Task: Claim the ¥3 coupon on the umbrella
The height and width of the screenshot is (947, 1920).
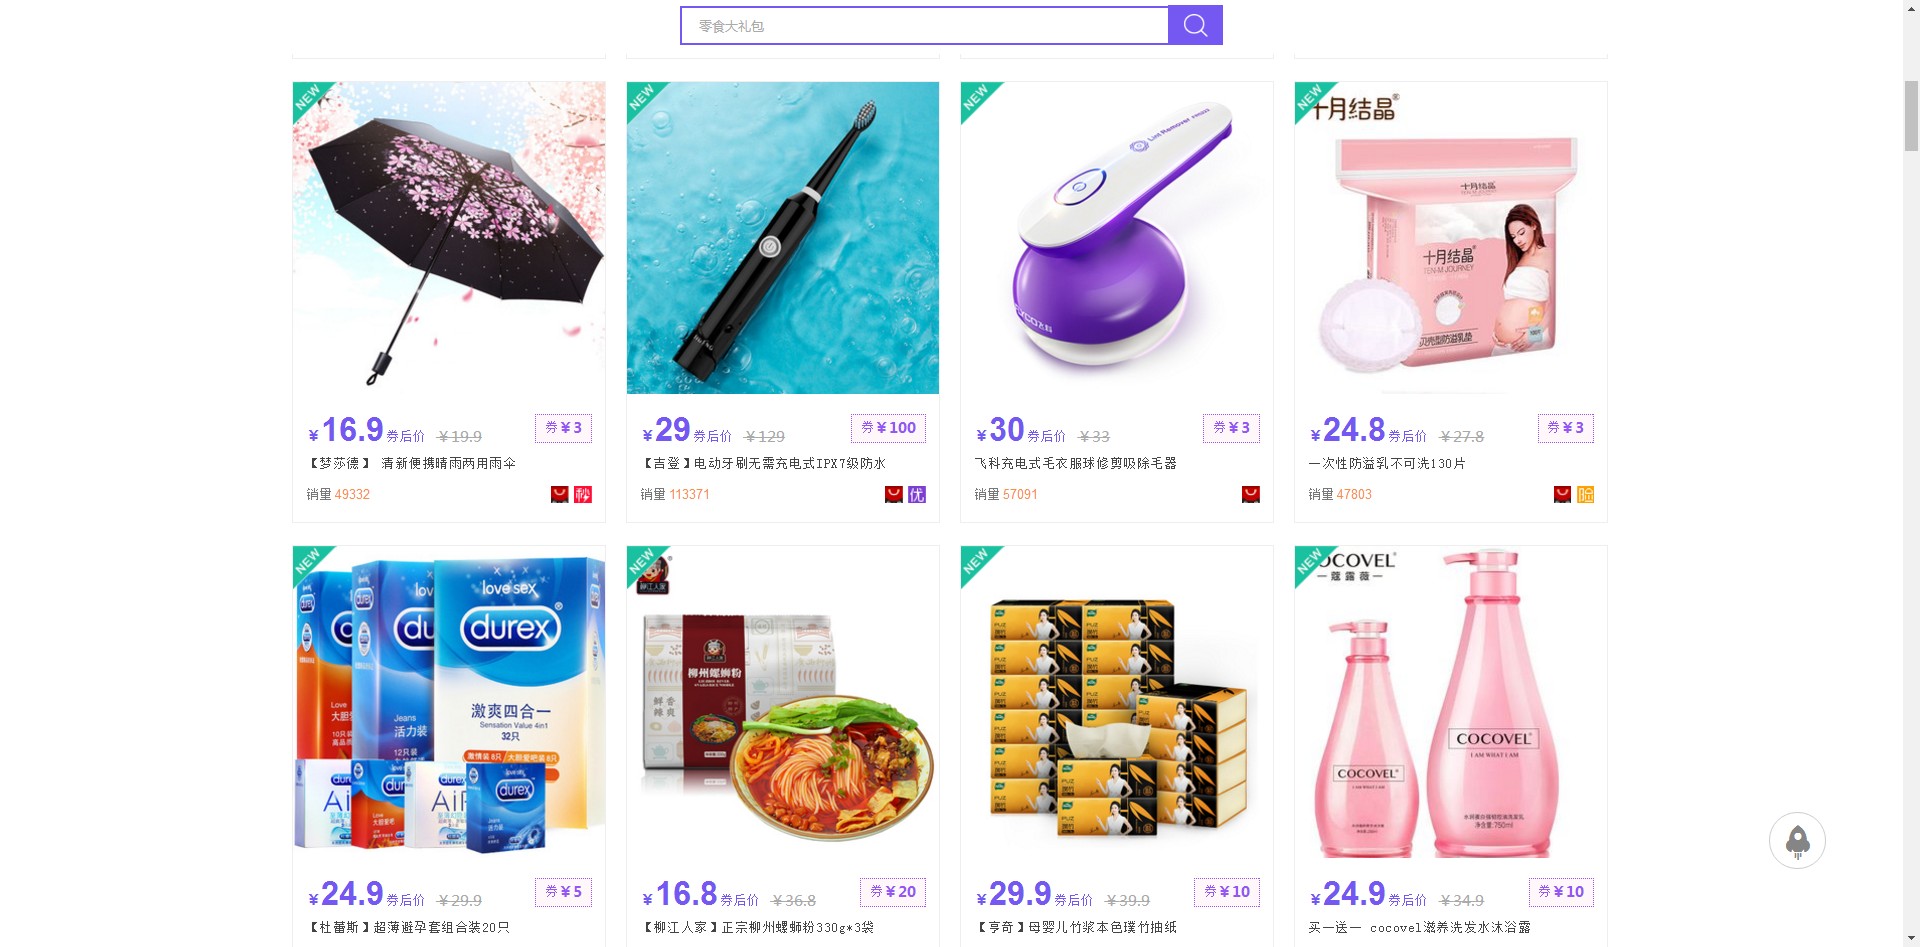Action: pos(563,428)
